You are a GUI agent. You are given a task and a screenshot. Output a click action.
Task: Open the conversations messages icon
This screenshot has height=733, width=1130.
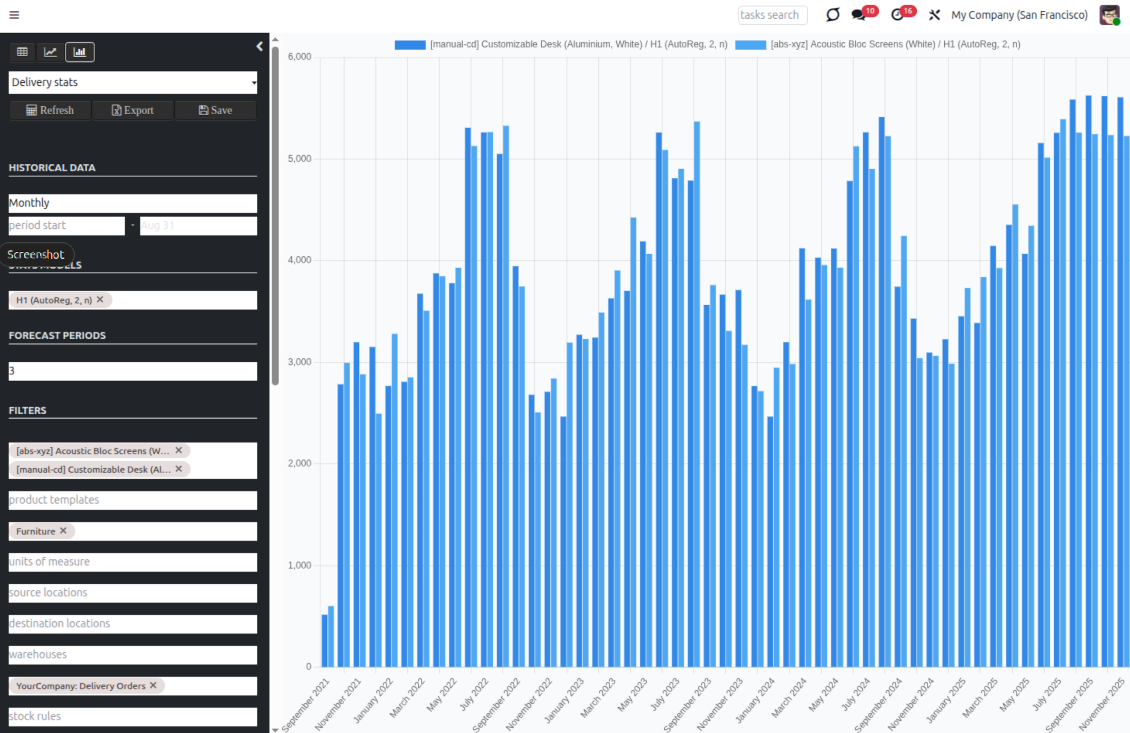859,15
